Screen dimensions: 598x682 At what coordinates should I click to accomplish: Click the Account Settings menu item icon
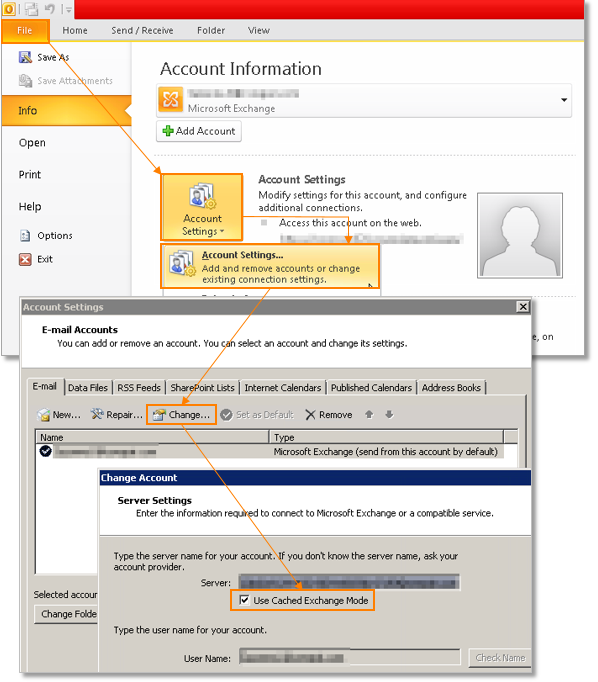(182, 264)
